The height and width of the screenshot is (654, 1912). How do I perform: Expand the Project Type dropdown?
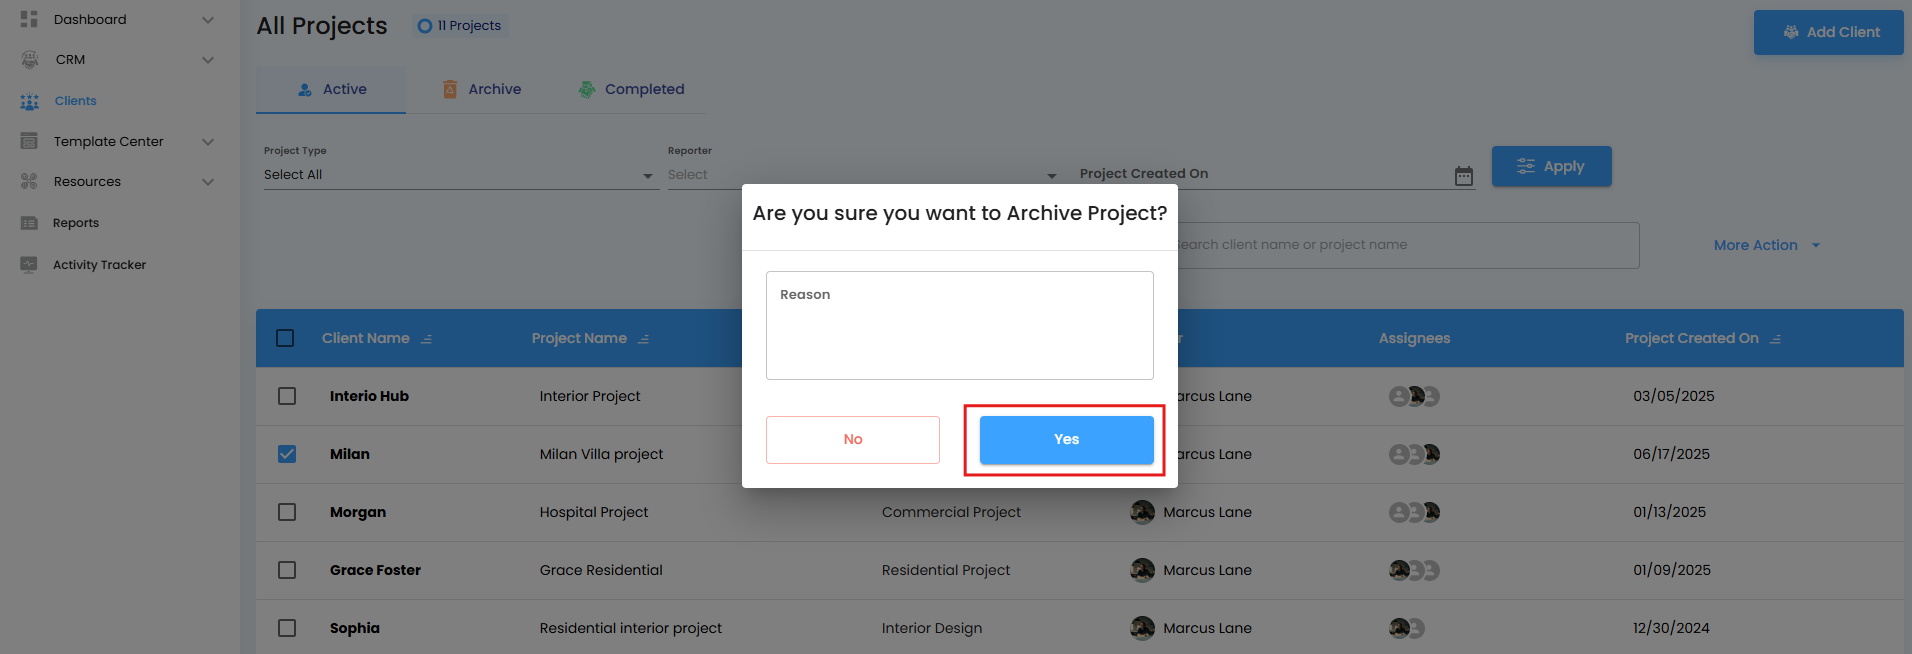pyautogui.click(x=648, y=176)
